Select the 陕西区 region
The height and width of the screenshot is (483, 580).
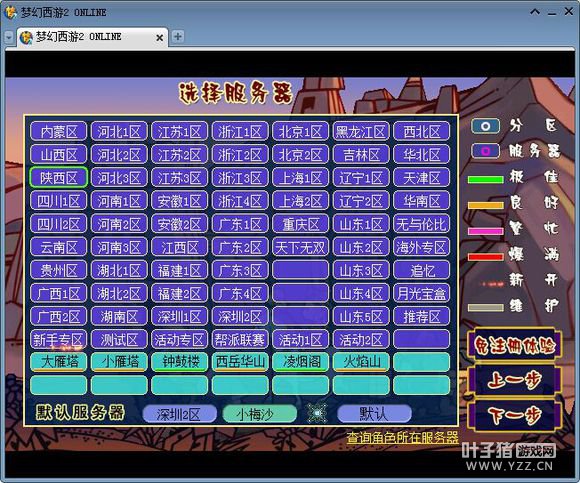pos(58,178)
